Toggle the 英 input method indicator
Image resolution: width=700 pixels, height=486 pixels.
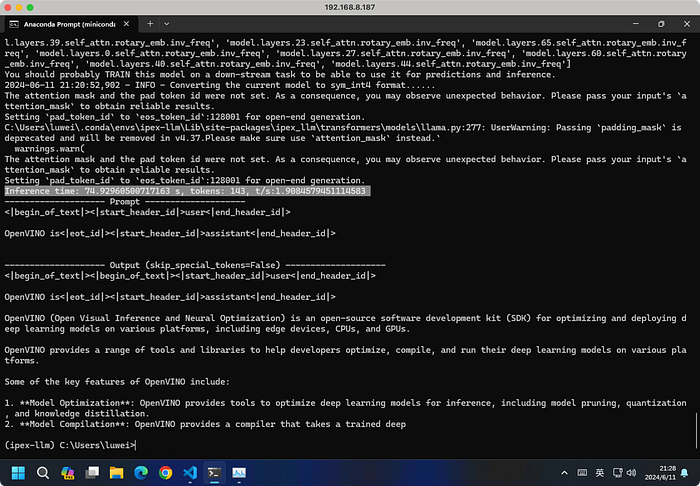click(600, 473)
